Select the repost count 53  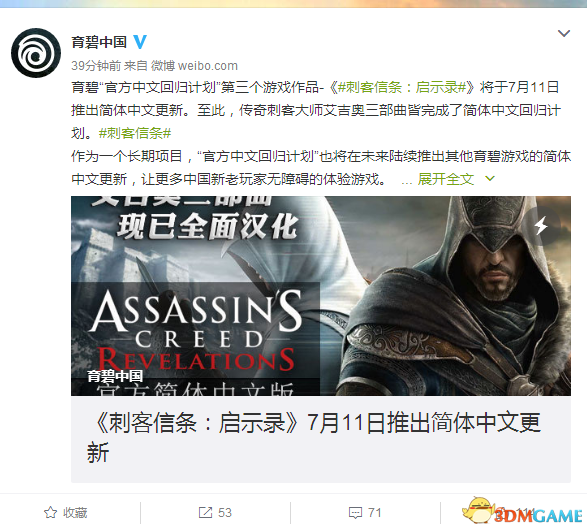(x=225, y=513)
